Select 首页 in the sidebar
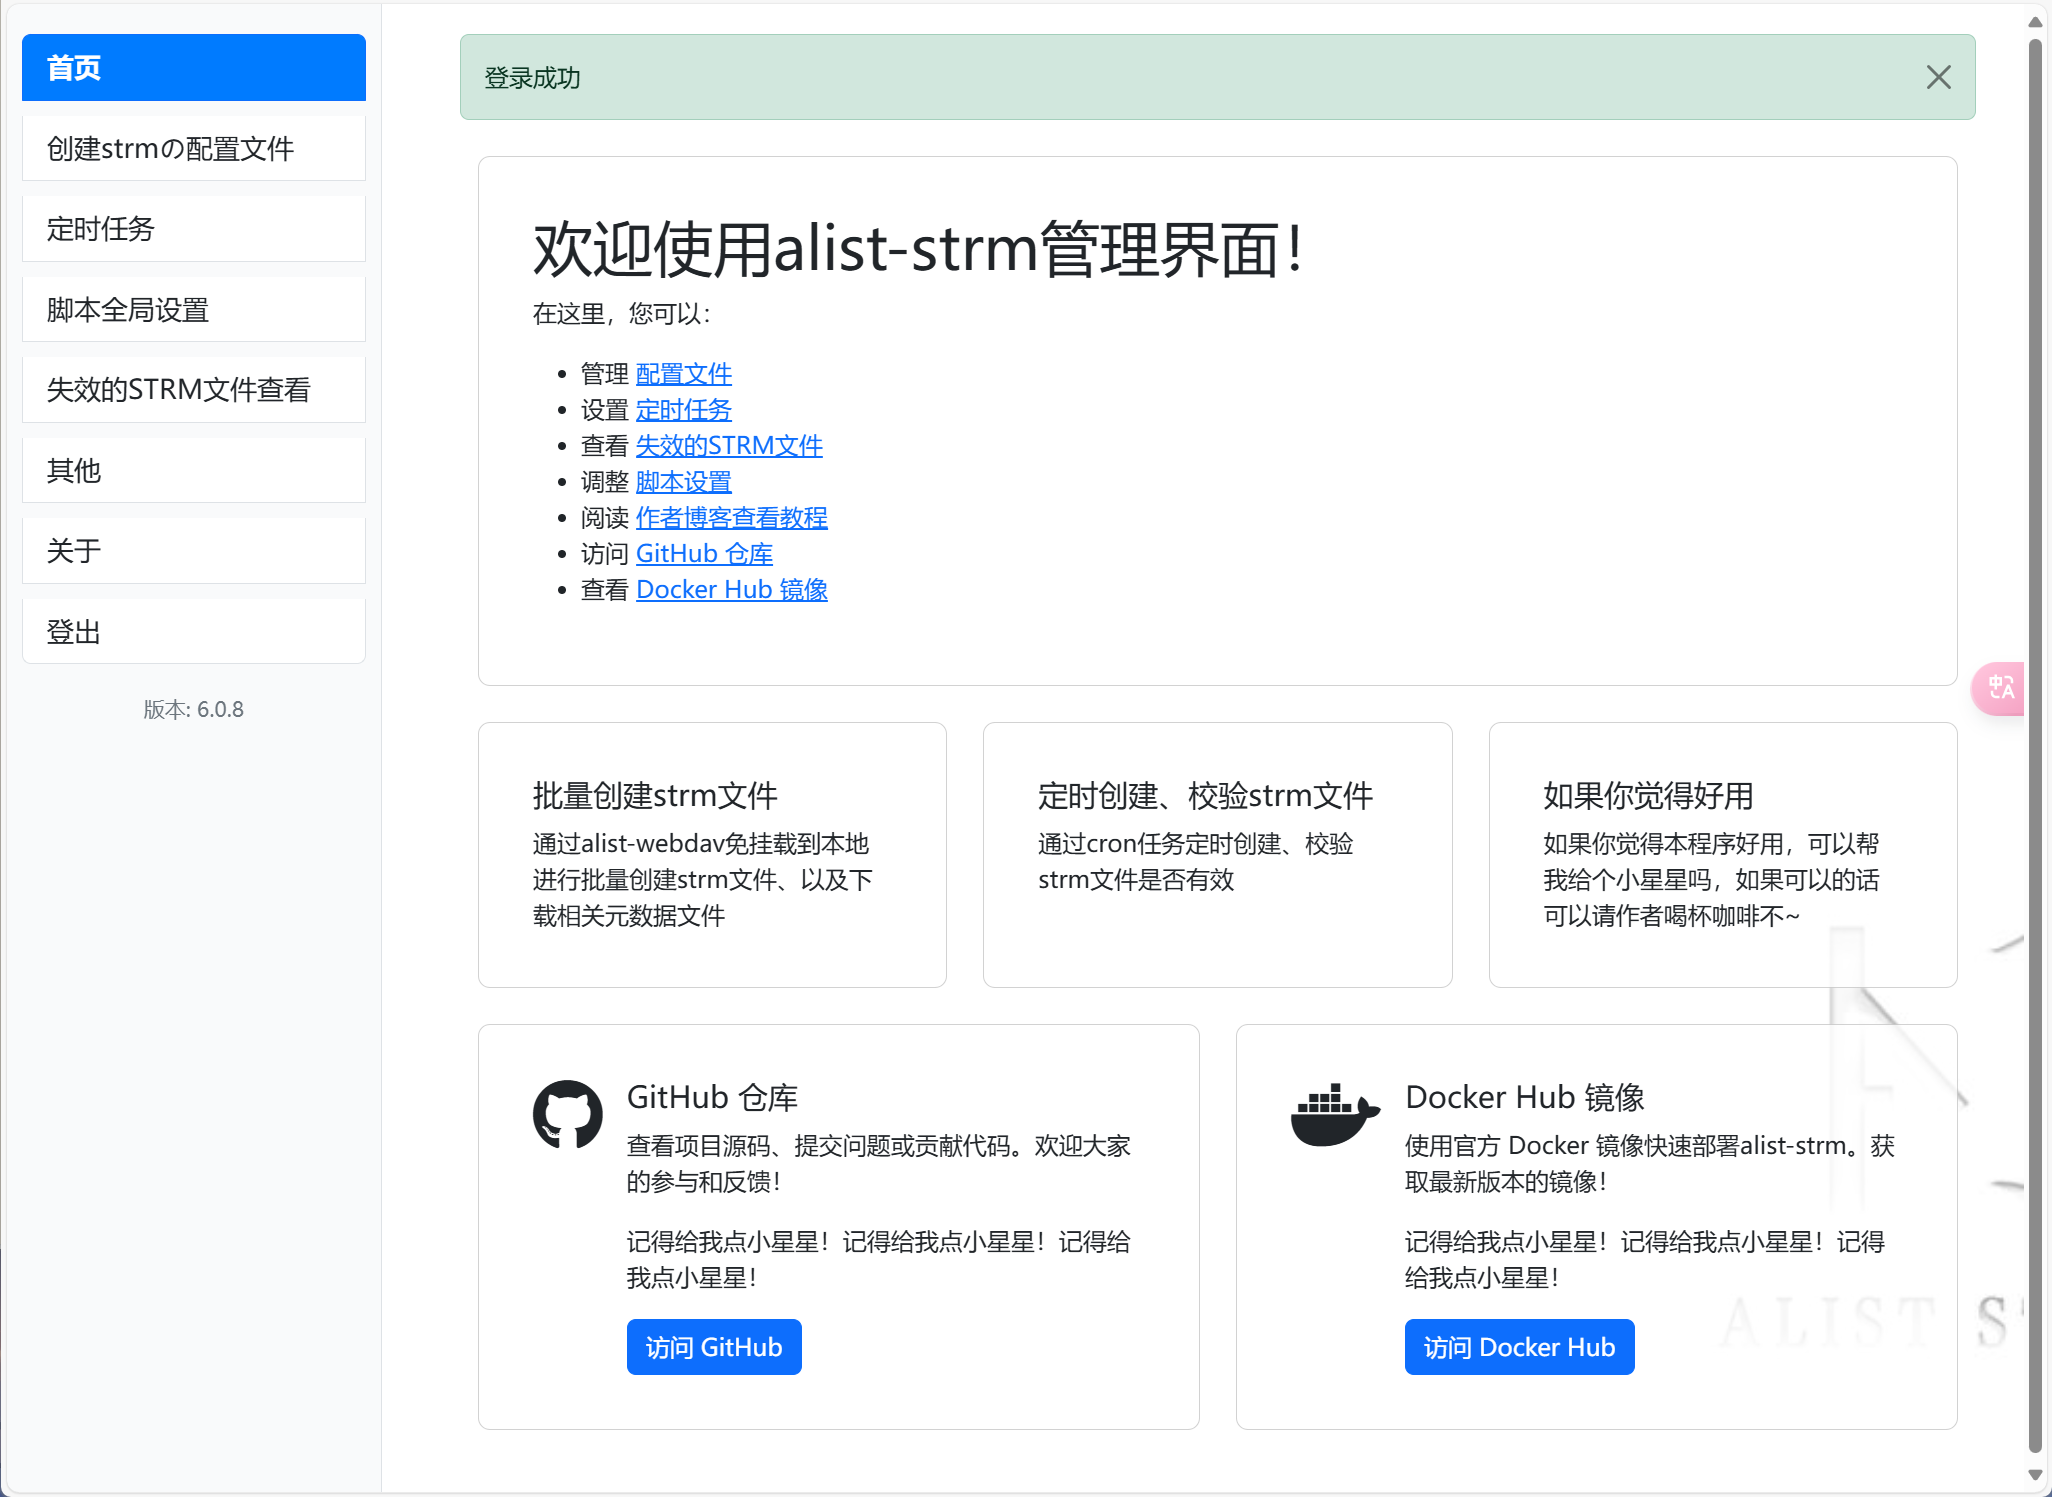The image size is (2052, 1497). [x=193, y=68]
